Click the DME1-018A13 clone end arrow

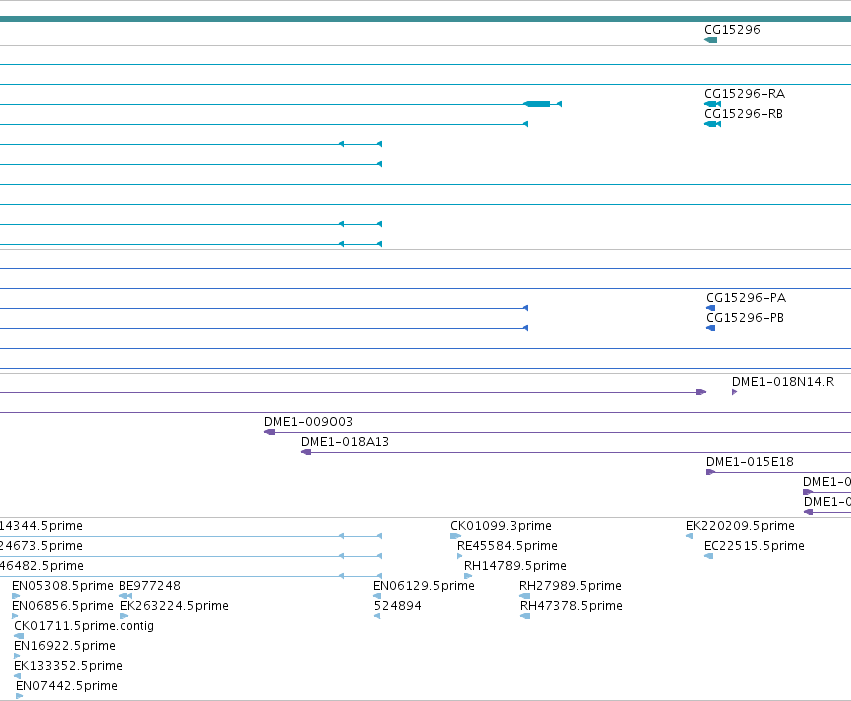click(306, 453)
